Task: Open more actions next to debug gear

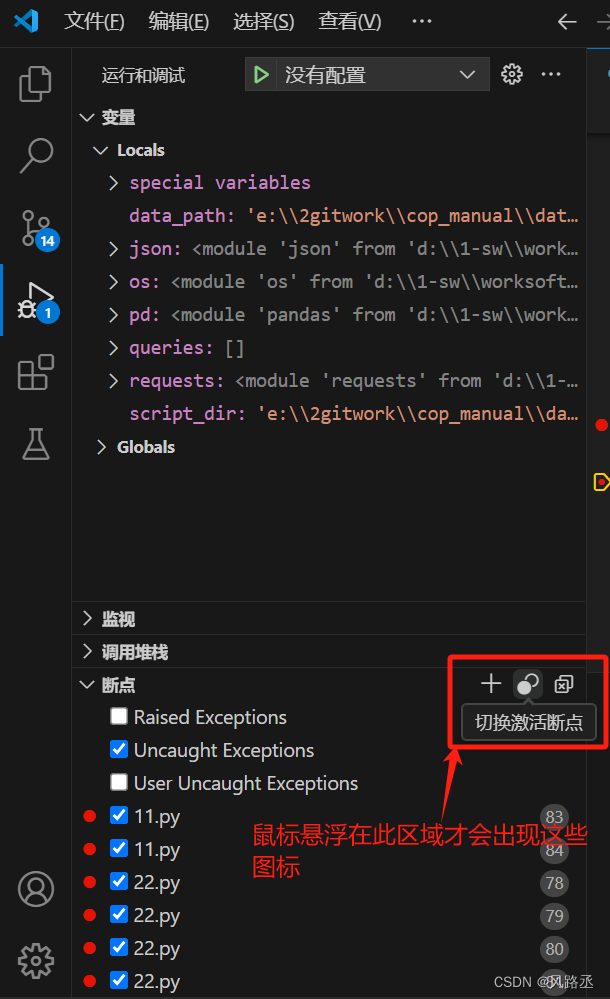Action: [x=551, y=75]
